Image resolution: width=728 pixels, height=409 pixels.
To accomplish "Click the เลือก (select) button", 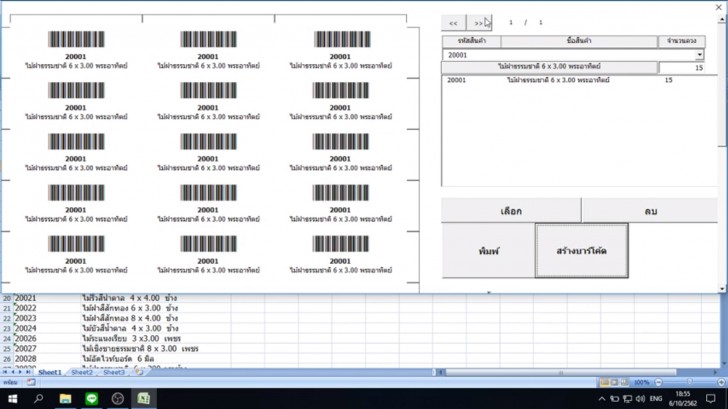I will (511, 211).
